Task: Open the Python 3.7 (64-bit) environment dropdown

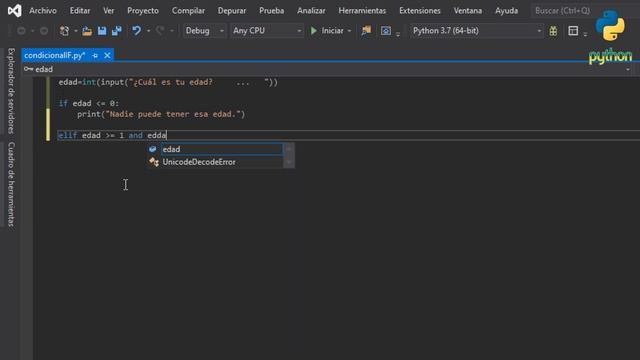Action: [x=476, y=31]
